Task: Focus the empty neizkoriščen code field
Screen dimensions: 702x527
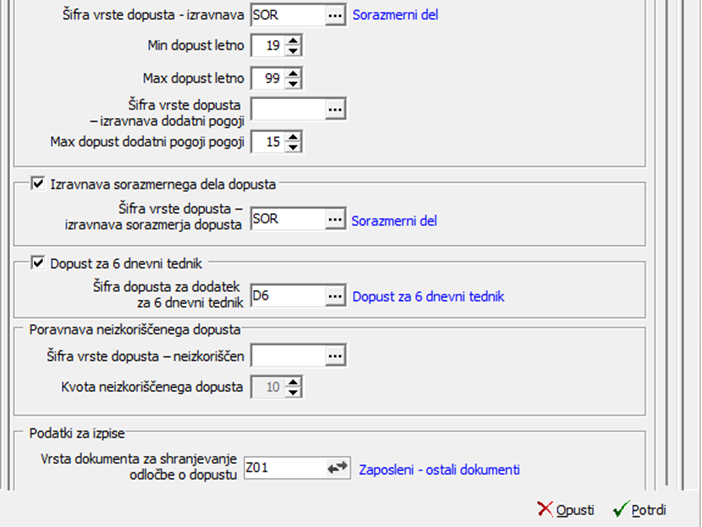Action: pyautogui.click(x=288, y=356)
